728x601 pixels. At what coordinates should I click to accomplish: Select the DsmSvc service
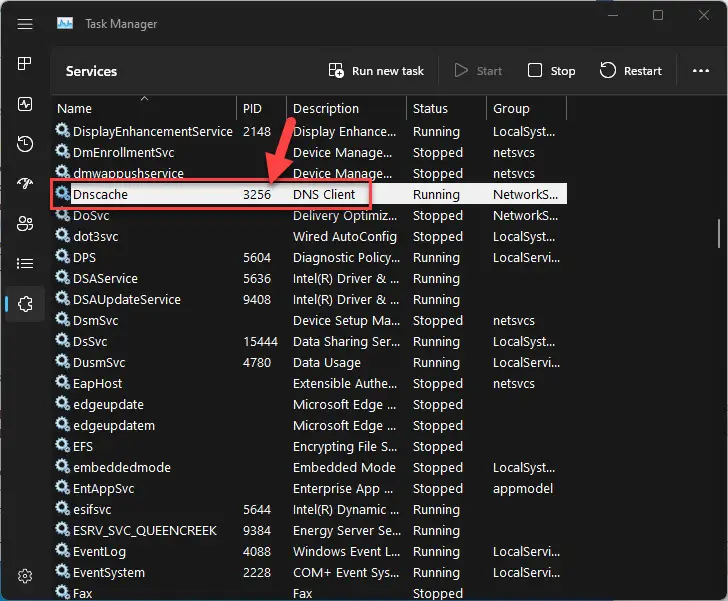coord(309,320)
